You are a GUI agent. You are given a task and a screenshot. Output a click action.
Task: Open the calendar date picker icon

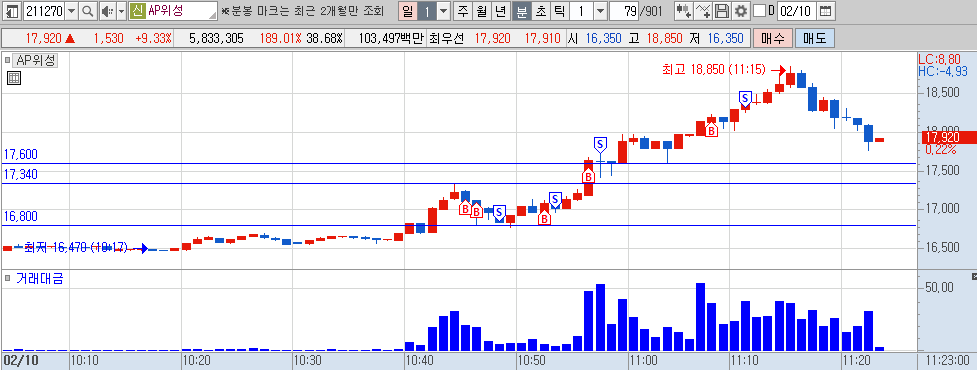(825, 11)
